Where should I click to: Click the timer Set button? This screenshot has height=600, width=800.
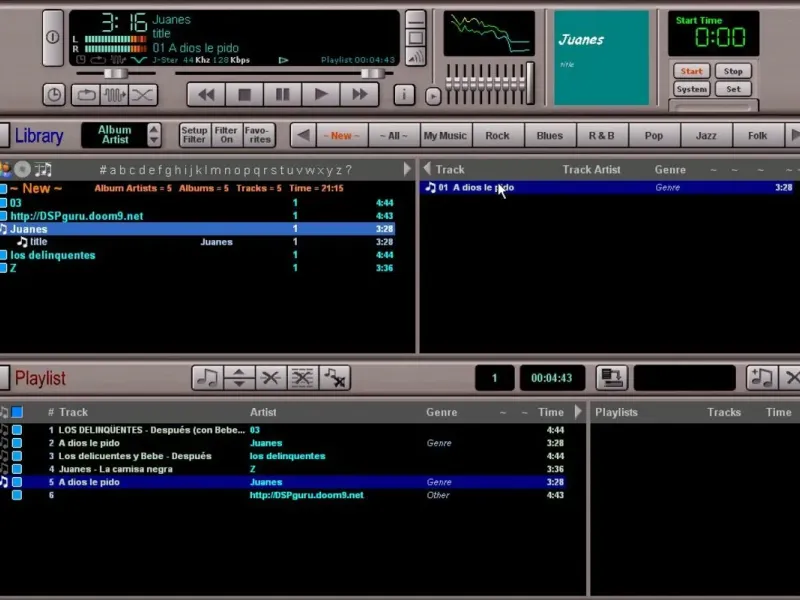pos(733,89)
